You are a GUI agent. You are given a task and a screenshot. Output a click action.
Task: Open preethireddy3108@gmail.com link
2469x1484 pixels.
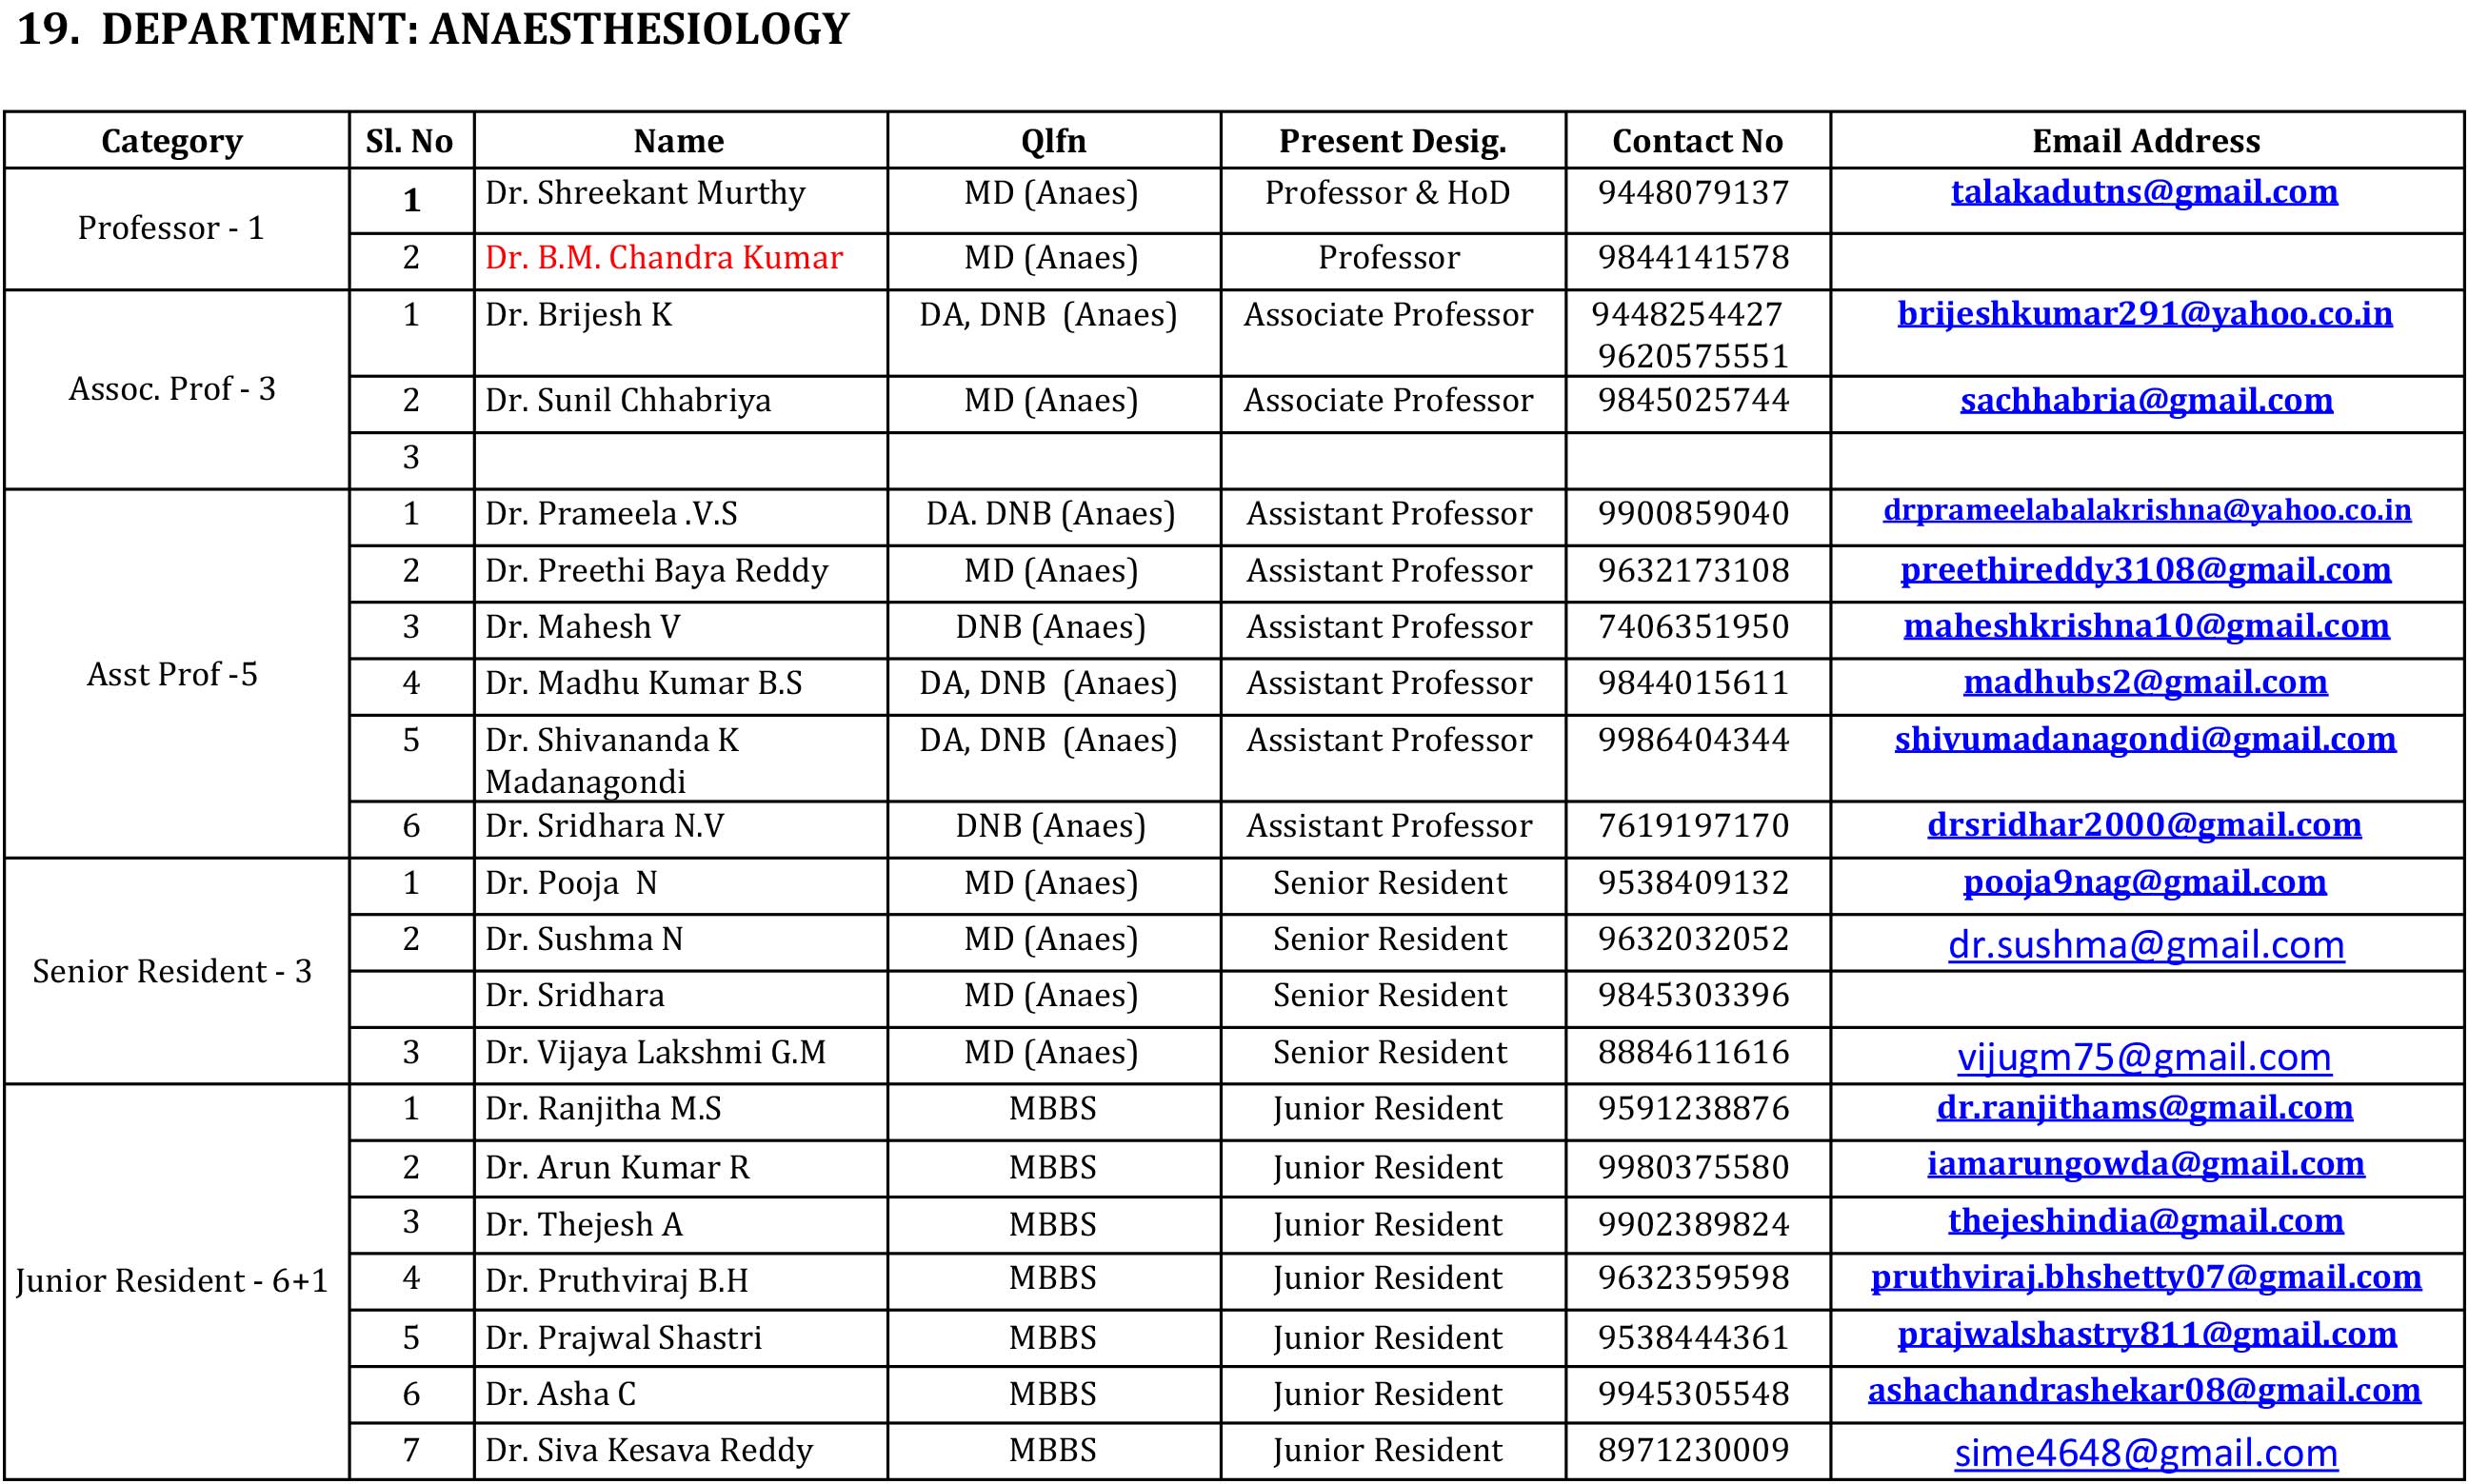click(x=2145, y=570)
